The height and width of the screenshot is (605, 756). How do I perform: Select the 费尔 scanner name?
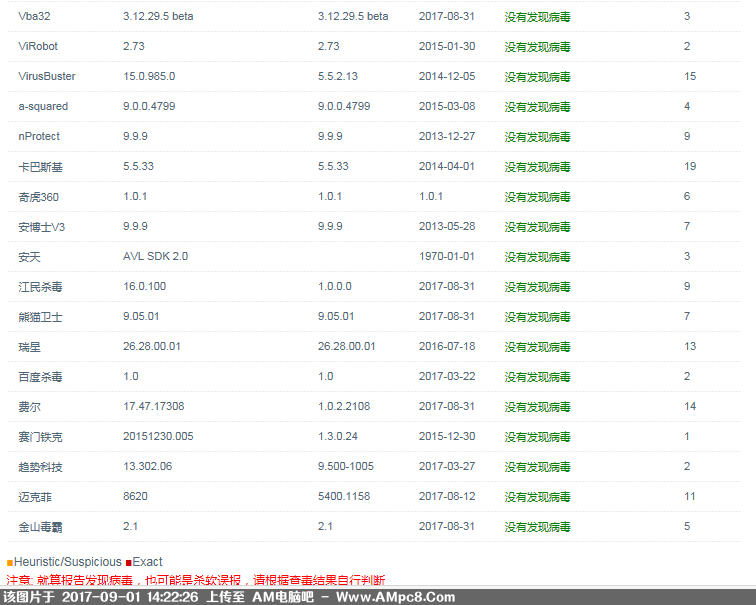click(29, 407)
